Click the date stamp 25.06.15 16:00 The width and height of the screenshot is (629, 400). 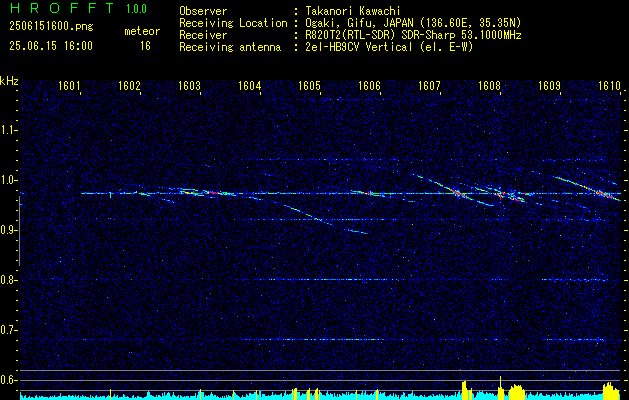pyautogui.click(x=51, y=46)
